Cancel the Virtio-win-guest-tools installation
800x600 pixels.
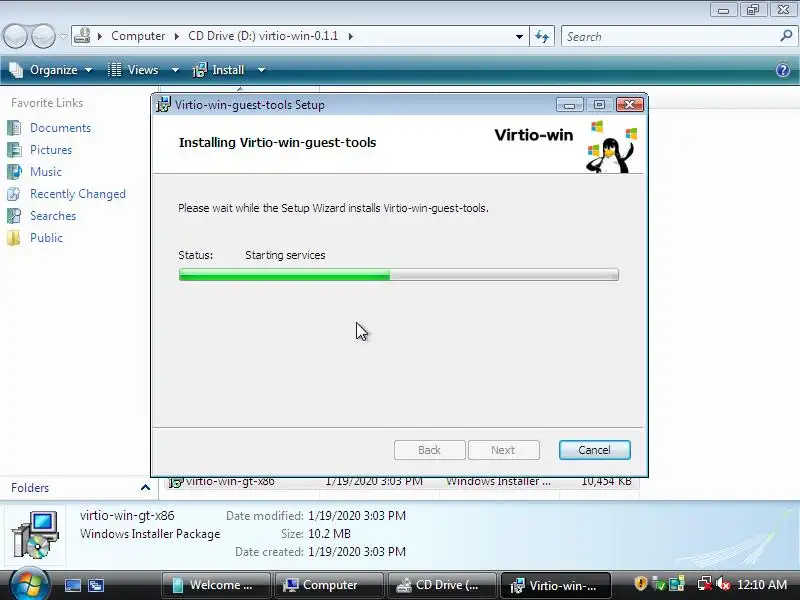click(x=594, y=450)
